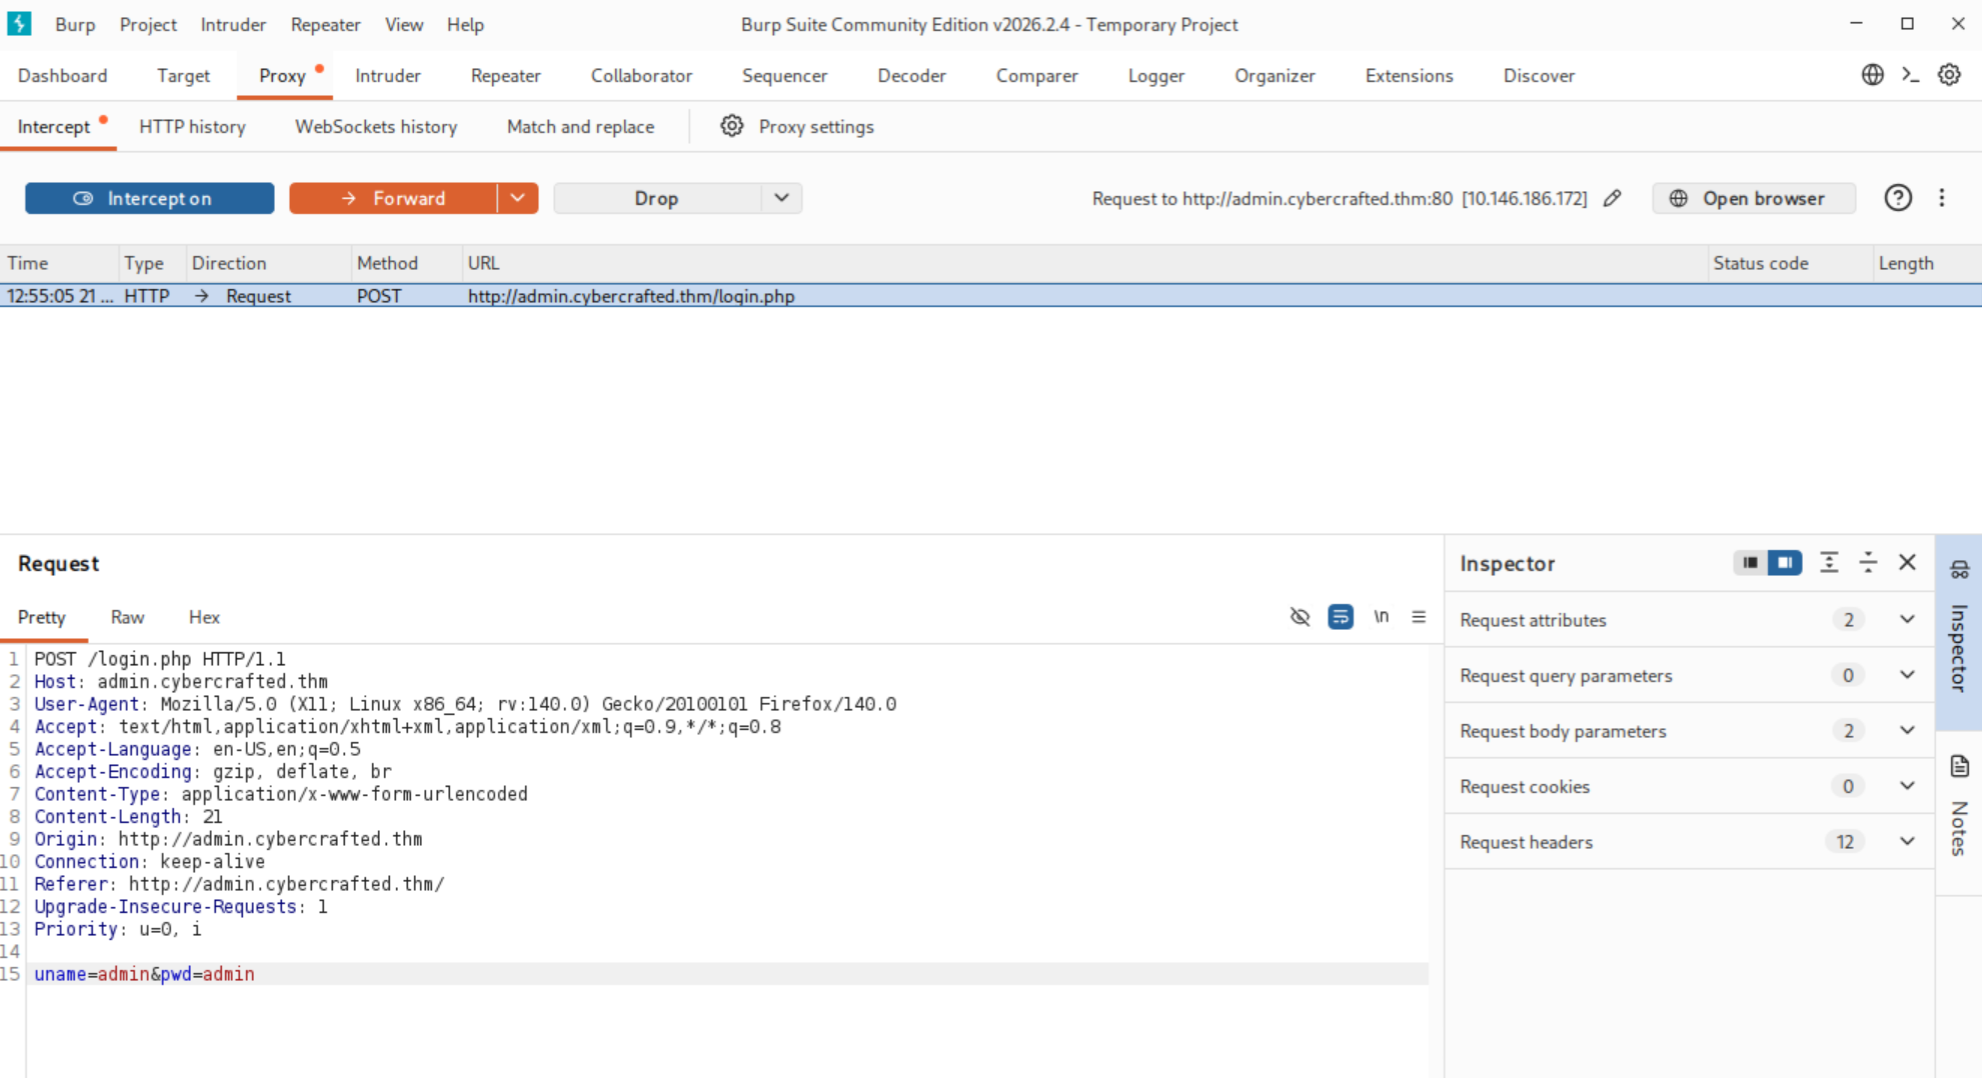Image resolution: width=1982 pixels, height=1078 pixels.
Task: Open the Comparer tab
Action: 1037,75
